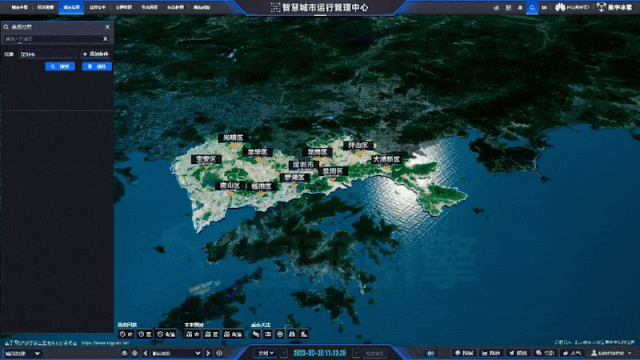This screenshot has height=360, width=640.
Task: Click the last icon in bottom map toolbar
Action: coord(304,334)
